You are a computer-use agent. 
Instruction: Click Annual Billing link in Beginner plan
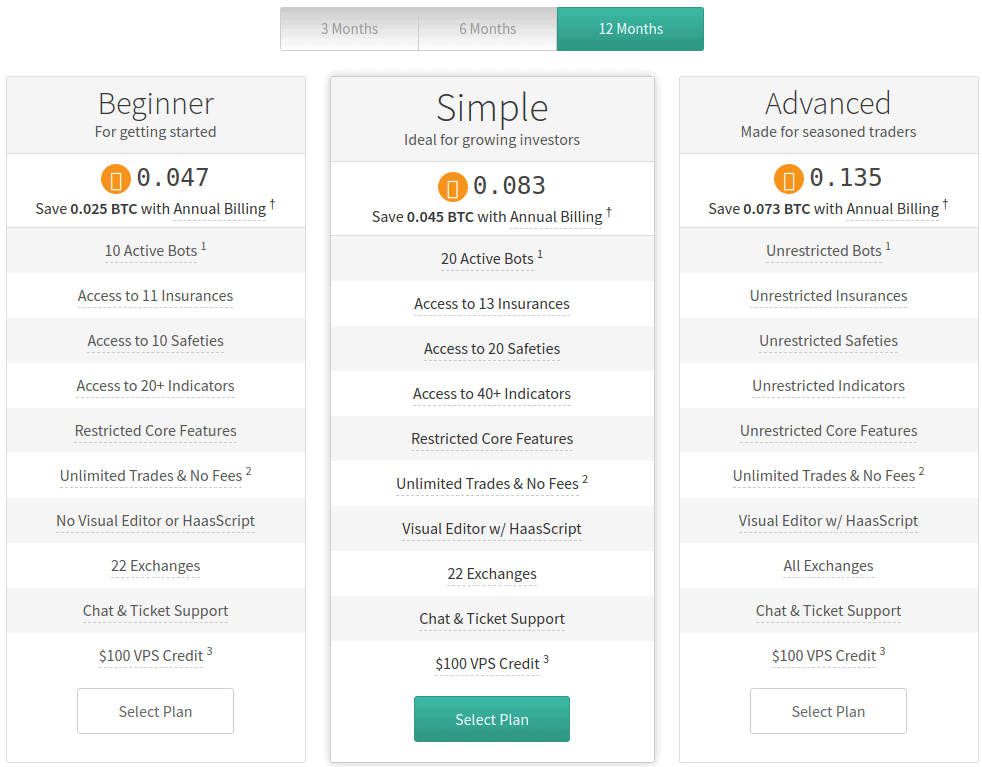[x=219, y=209]
